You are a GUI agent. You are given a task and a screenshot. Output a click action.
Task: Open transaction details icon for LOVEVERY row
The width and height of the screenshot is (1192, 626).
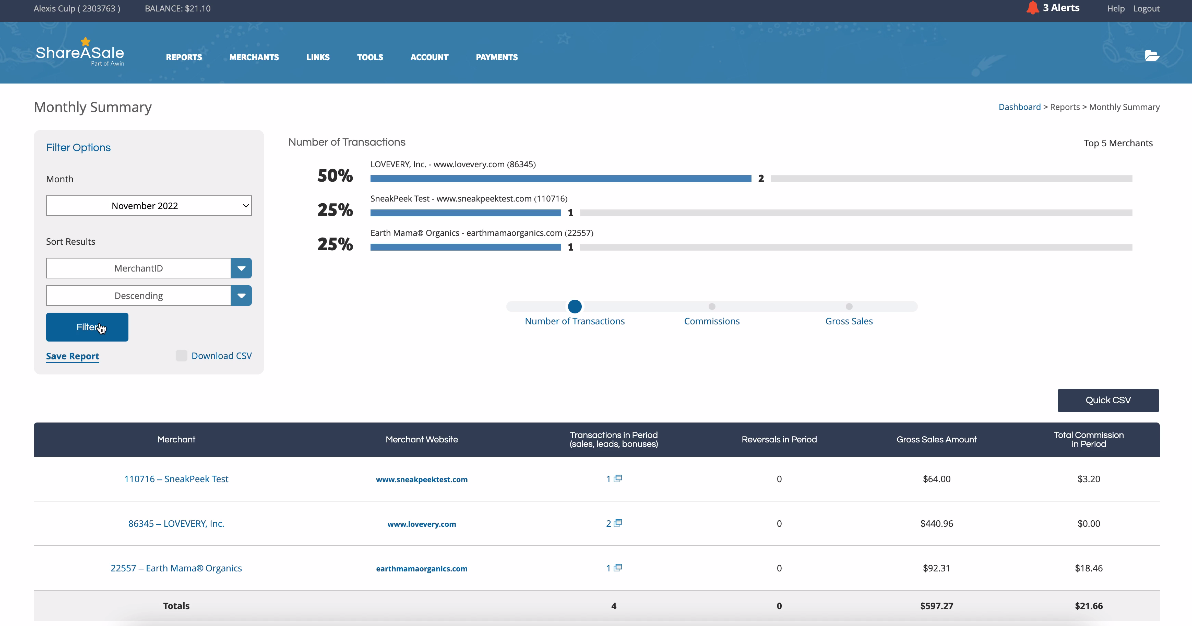(x=618, y=523)
